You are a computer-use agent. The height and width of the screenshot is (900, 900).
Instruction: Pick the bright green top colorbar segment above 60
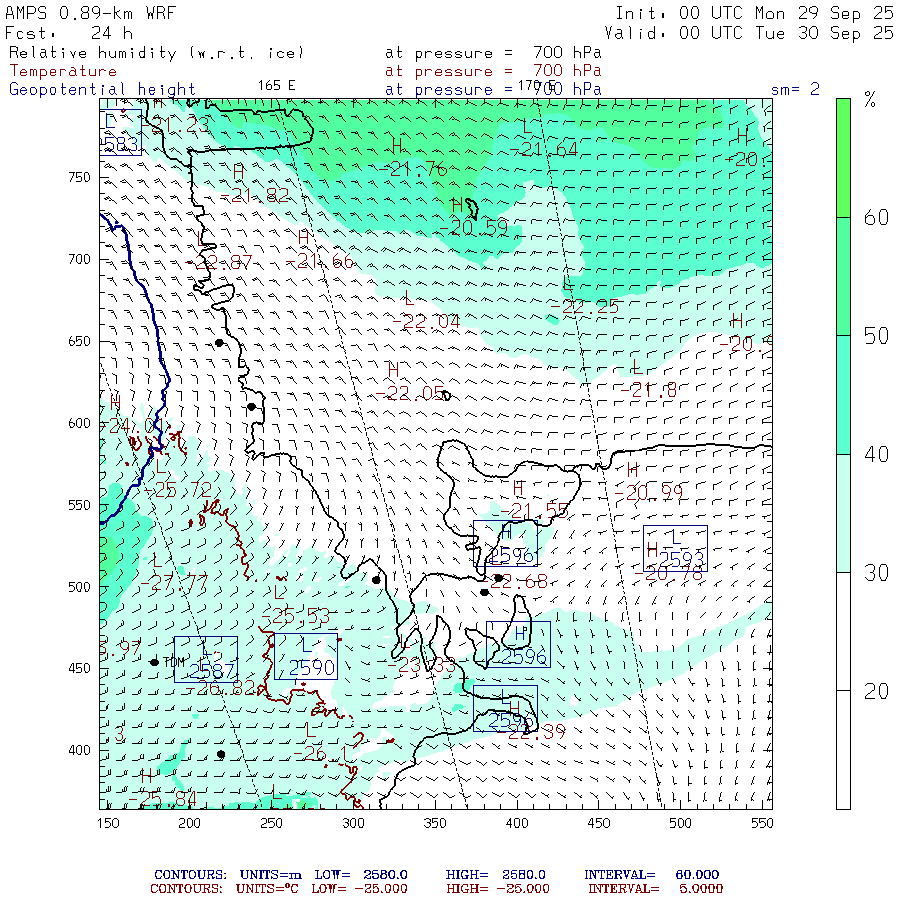(843, 158)
